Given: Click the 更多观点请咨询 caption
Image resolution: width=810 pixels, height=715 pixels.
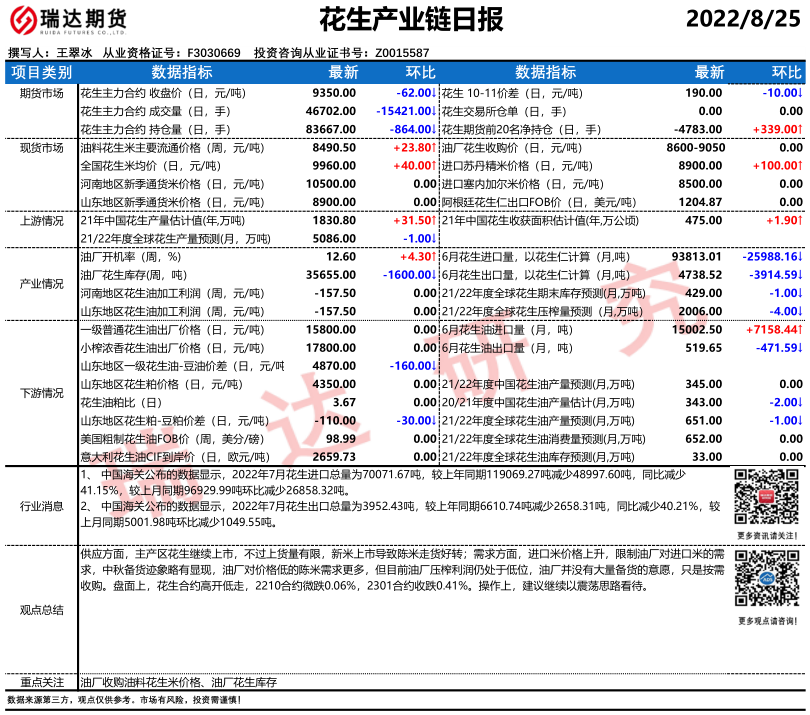Looking at the screenshot, I should tap(767, 621).
